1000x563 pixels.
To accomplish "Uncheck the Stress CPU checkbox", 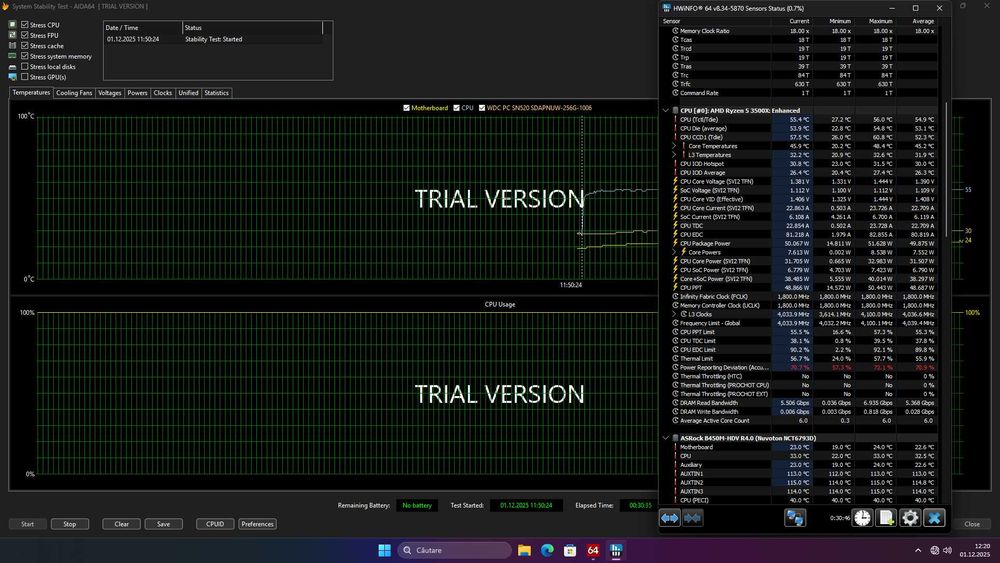I will coord(25,25).
